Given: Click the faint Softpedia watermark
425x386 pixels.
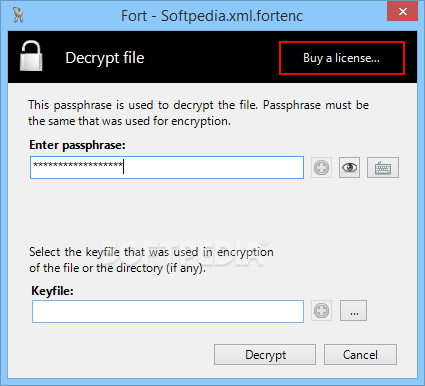Looking at the screenshot, I should click(184, 252).
